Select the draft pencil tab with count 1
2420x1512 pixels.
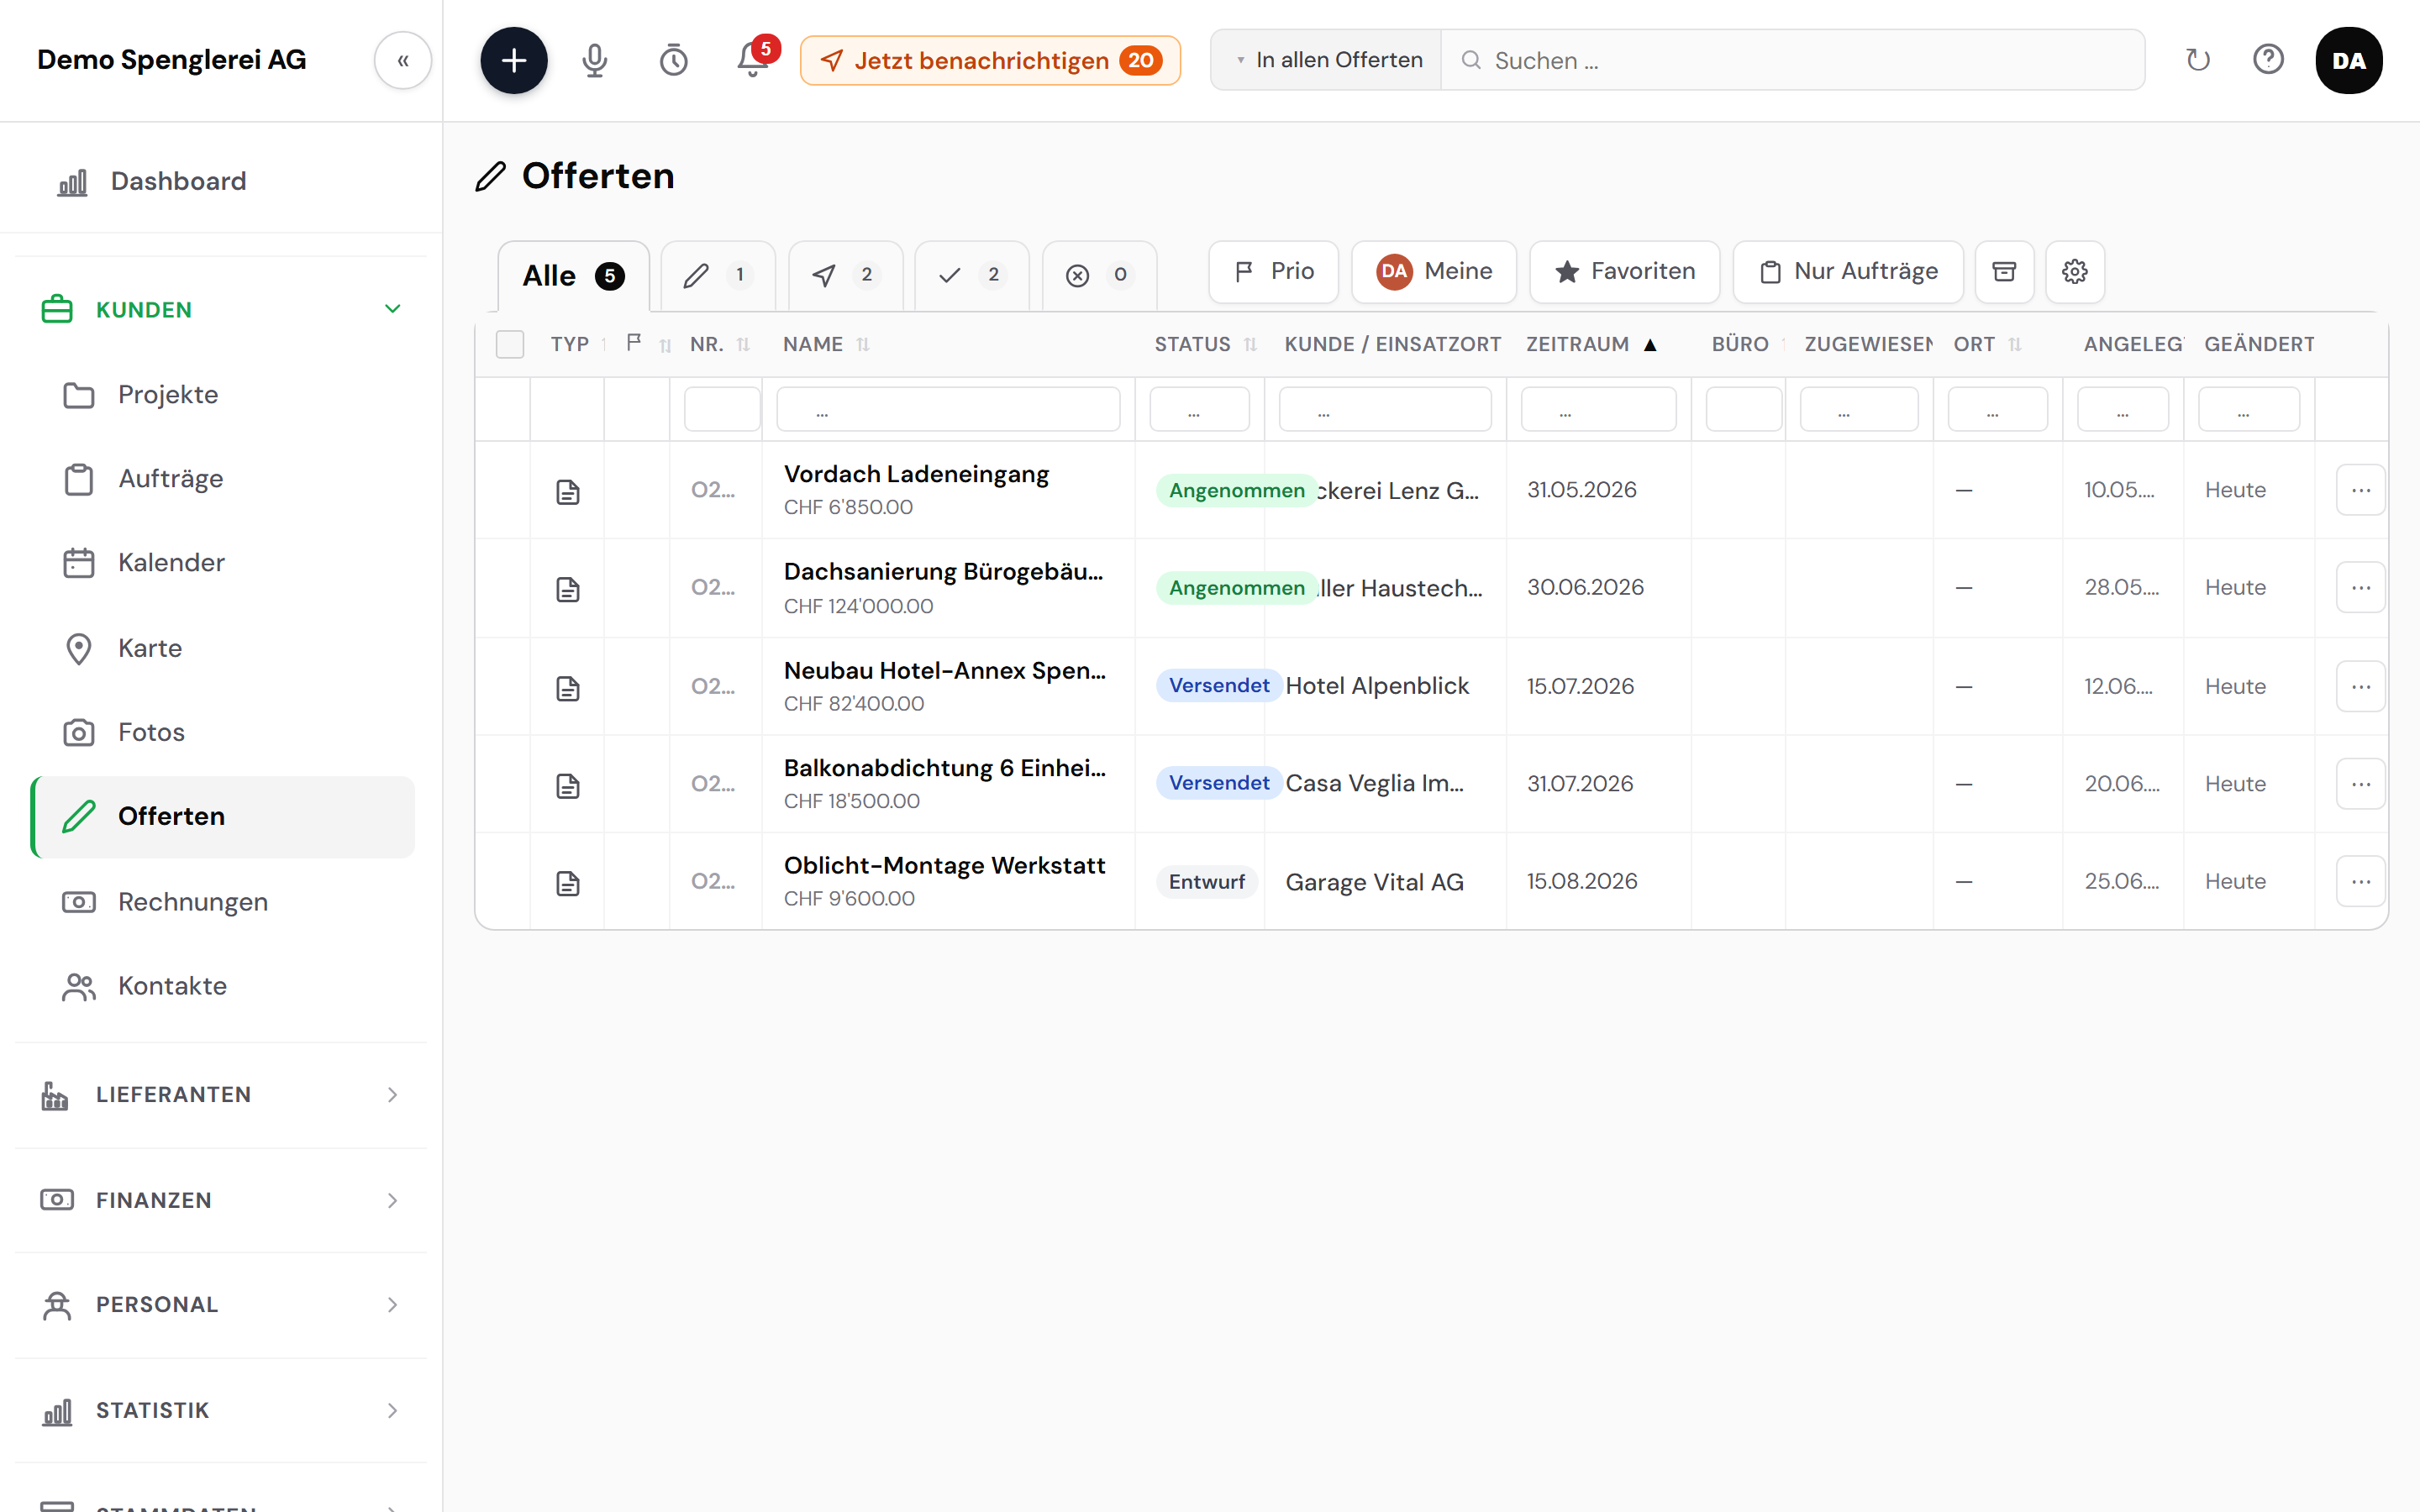[717, 275]
